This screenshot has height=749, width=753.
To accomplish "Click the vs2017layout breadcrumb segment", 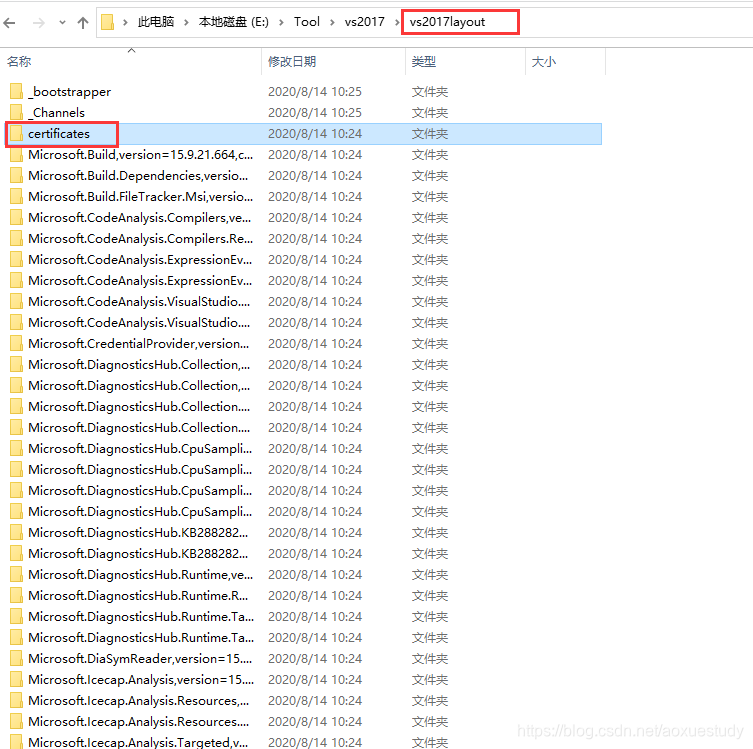I will tap(447, 22).
